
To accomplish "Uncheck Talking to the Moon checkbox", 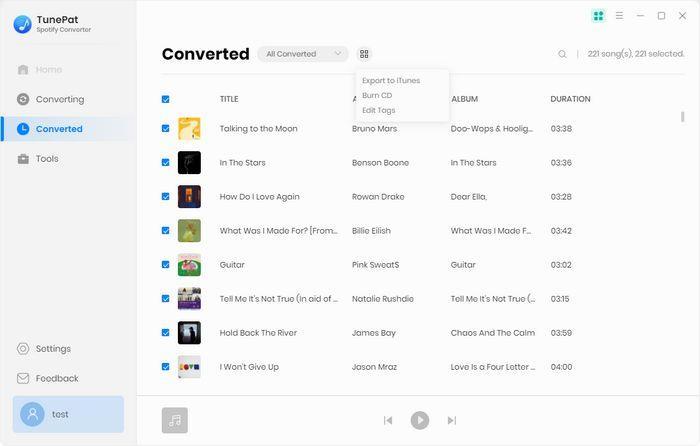I will [x=166, y=129].
